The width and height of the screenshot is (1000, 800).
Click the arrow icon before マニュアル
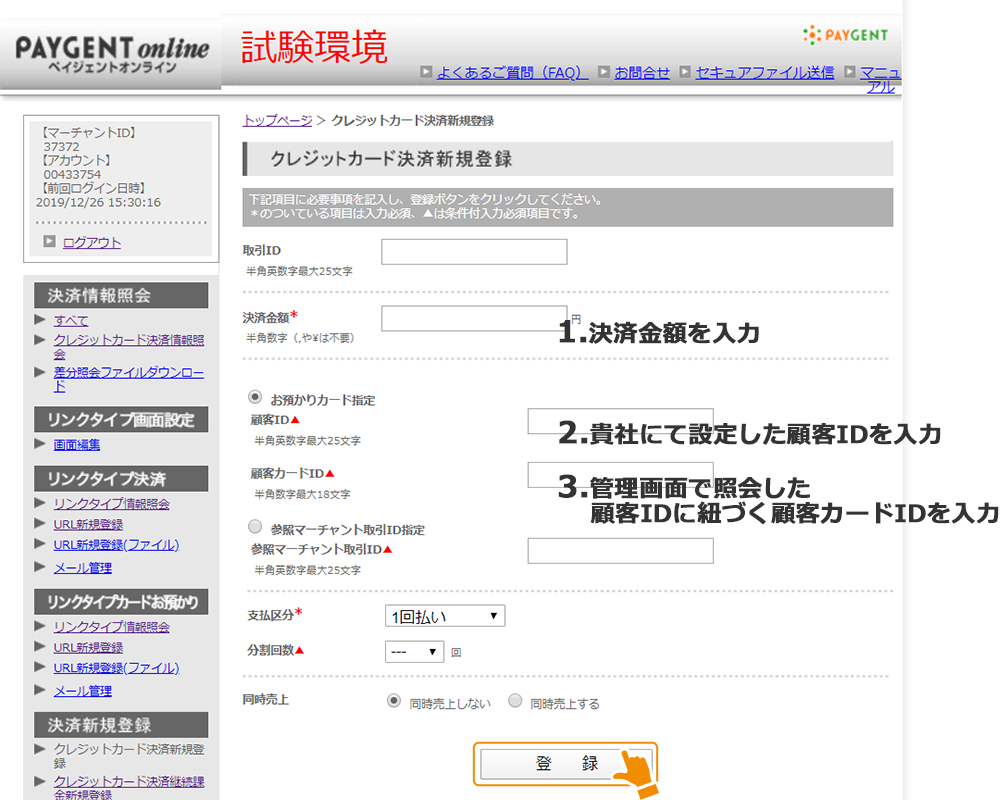click(x=849, y=71)
